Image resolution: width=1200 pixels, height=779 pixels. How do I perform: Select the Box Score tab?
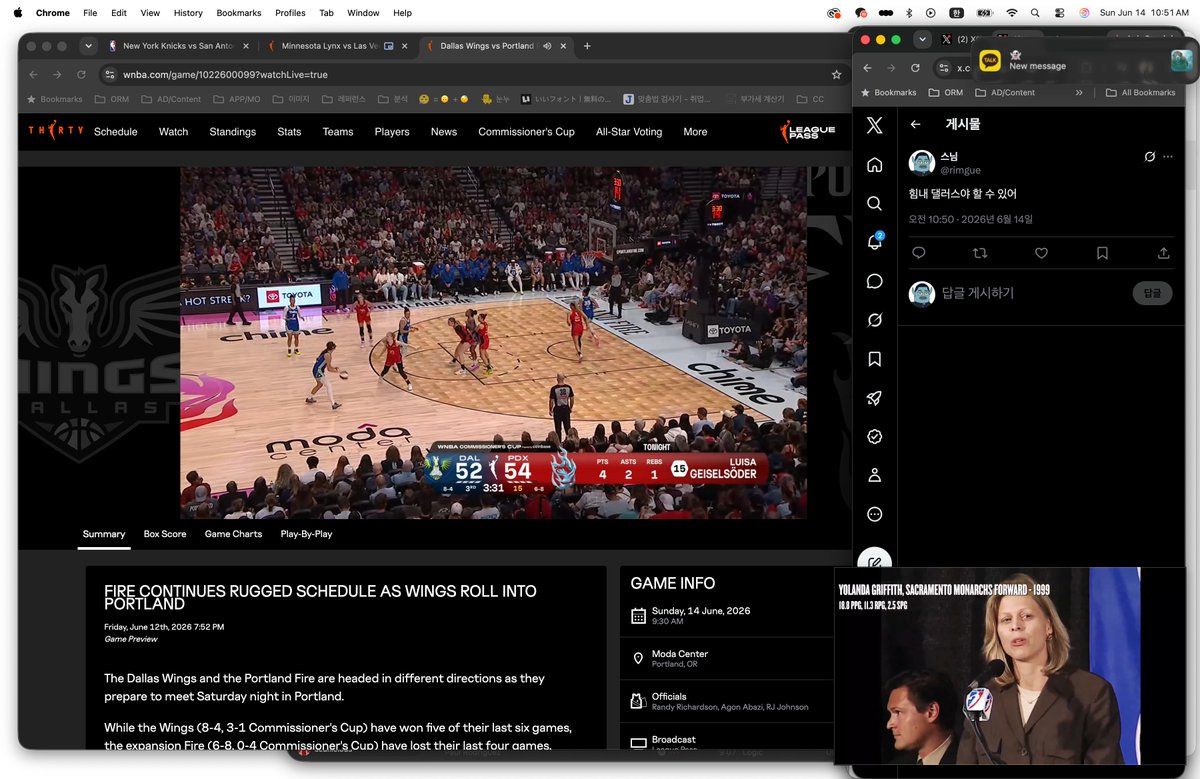pos(165,534)
